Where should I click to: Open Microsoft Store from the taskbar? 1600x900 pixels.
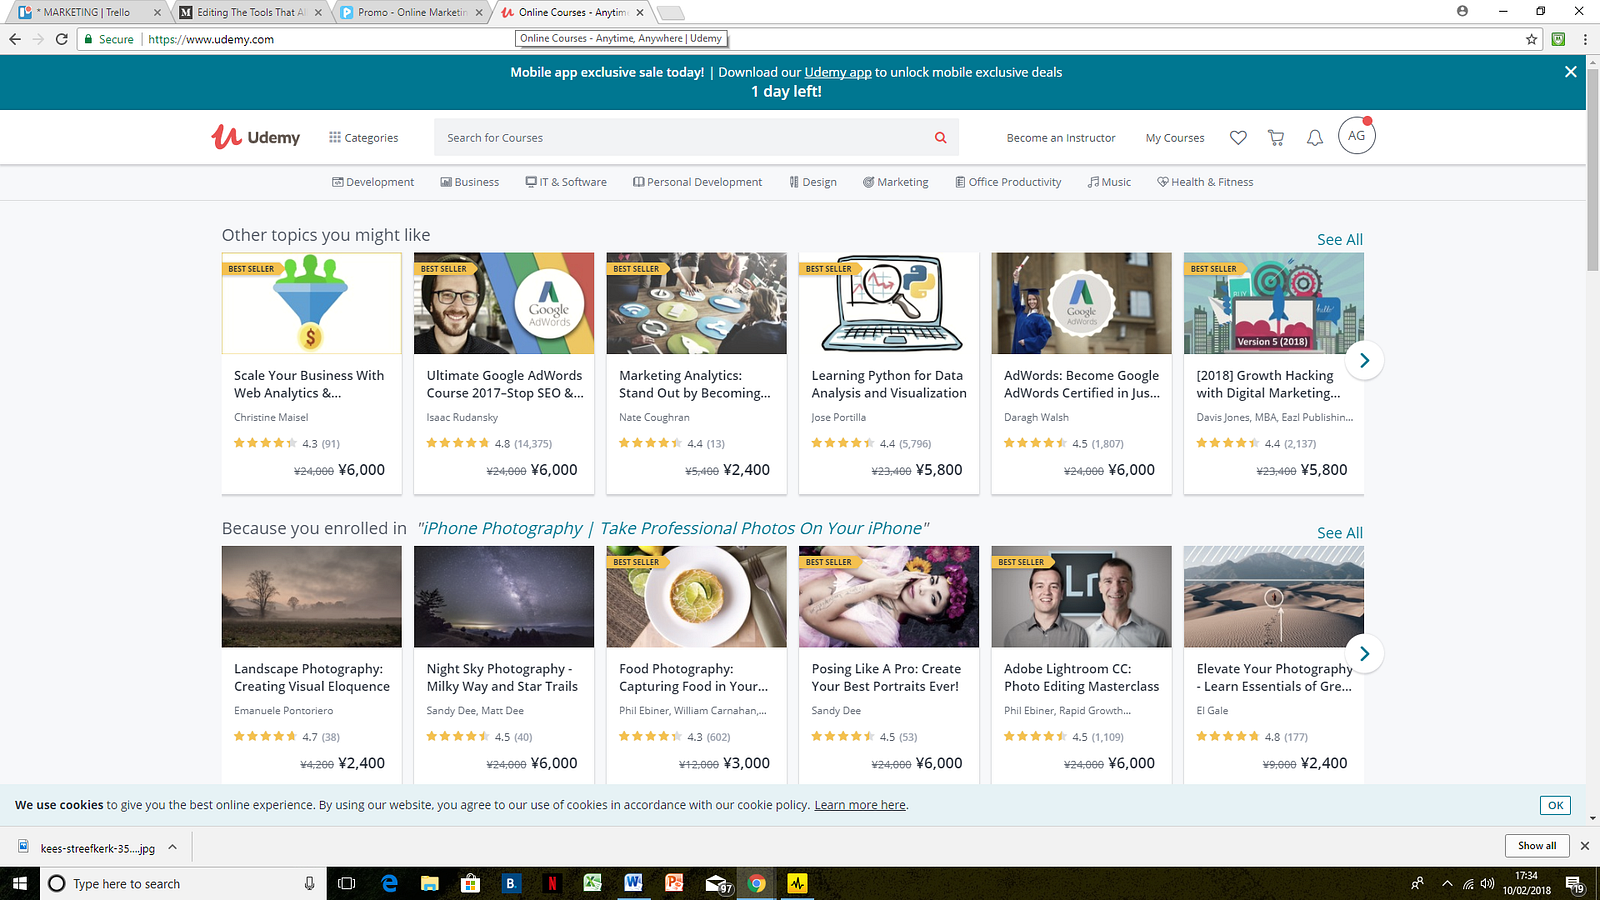coord(470,883)
